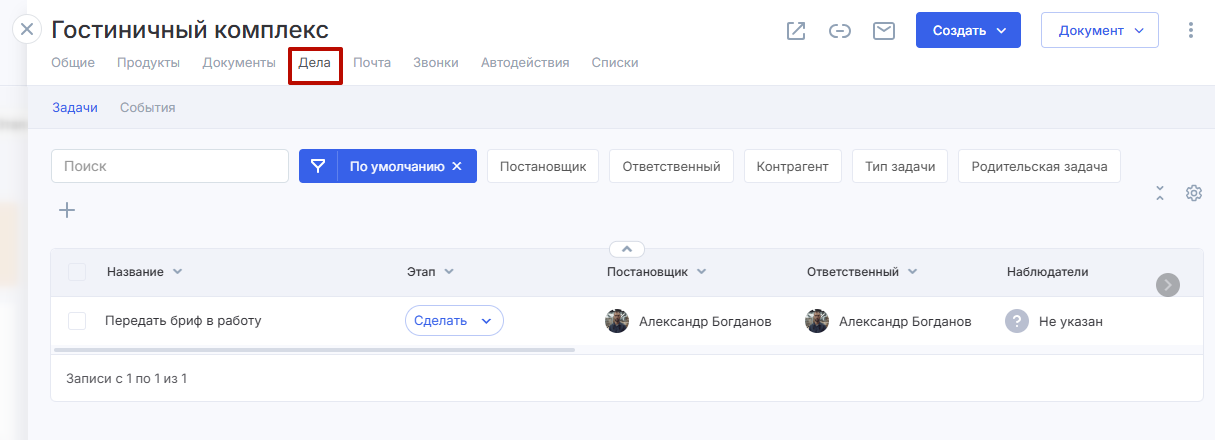Switch to the Продукты tab

(x=148, y=63)
